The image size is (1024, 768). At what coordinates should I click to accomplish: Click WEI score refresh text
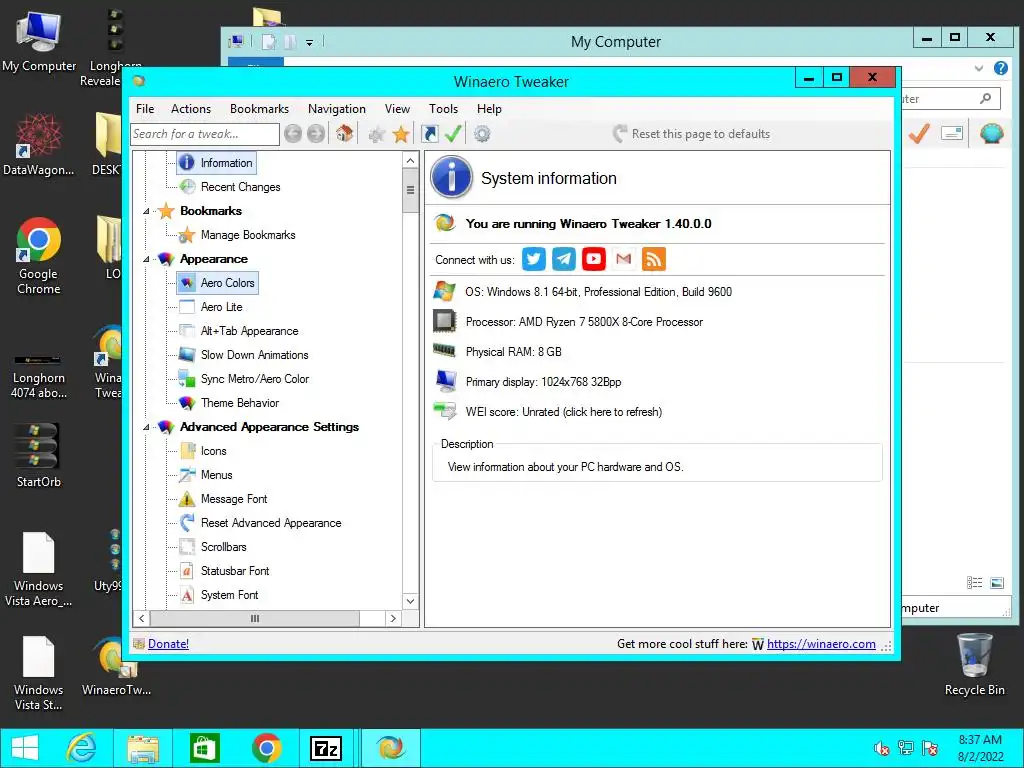coord(564,412)
